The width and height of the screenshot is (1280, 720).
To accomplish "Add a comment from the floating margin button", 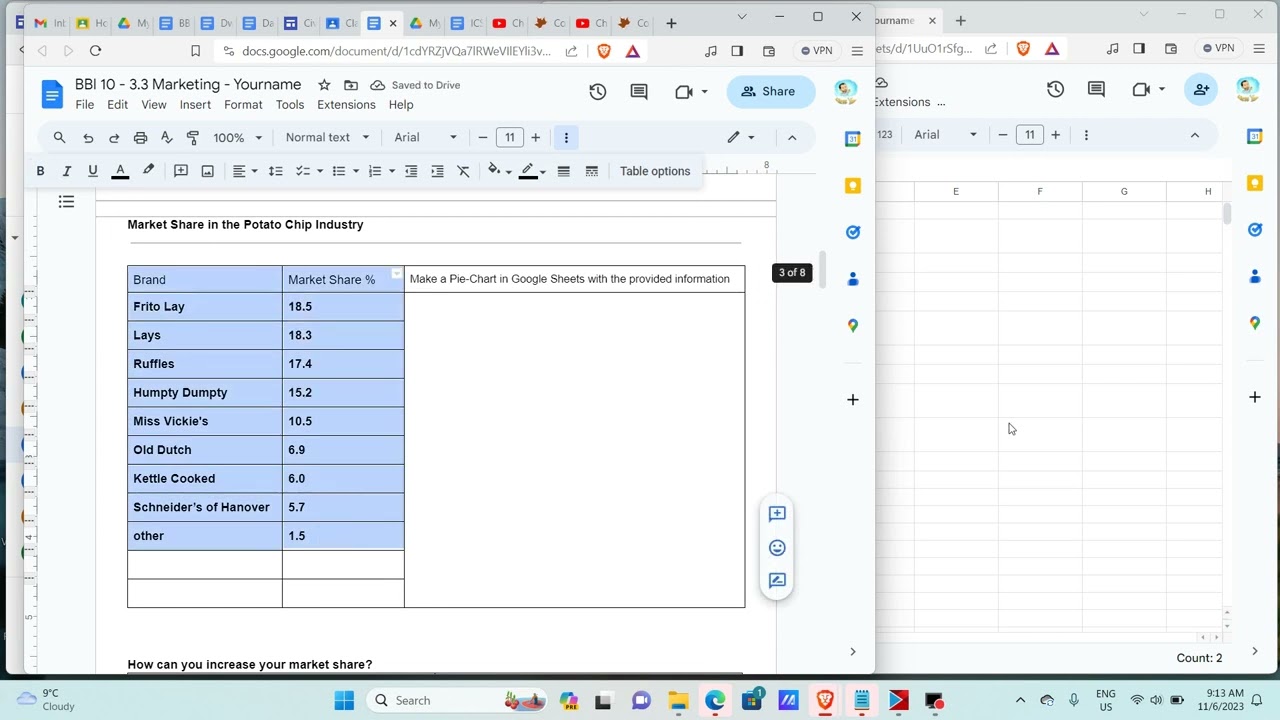I will 777,514.
